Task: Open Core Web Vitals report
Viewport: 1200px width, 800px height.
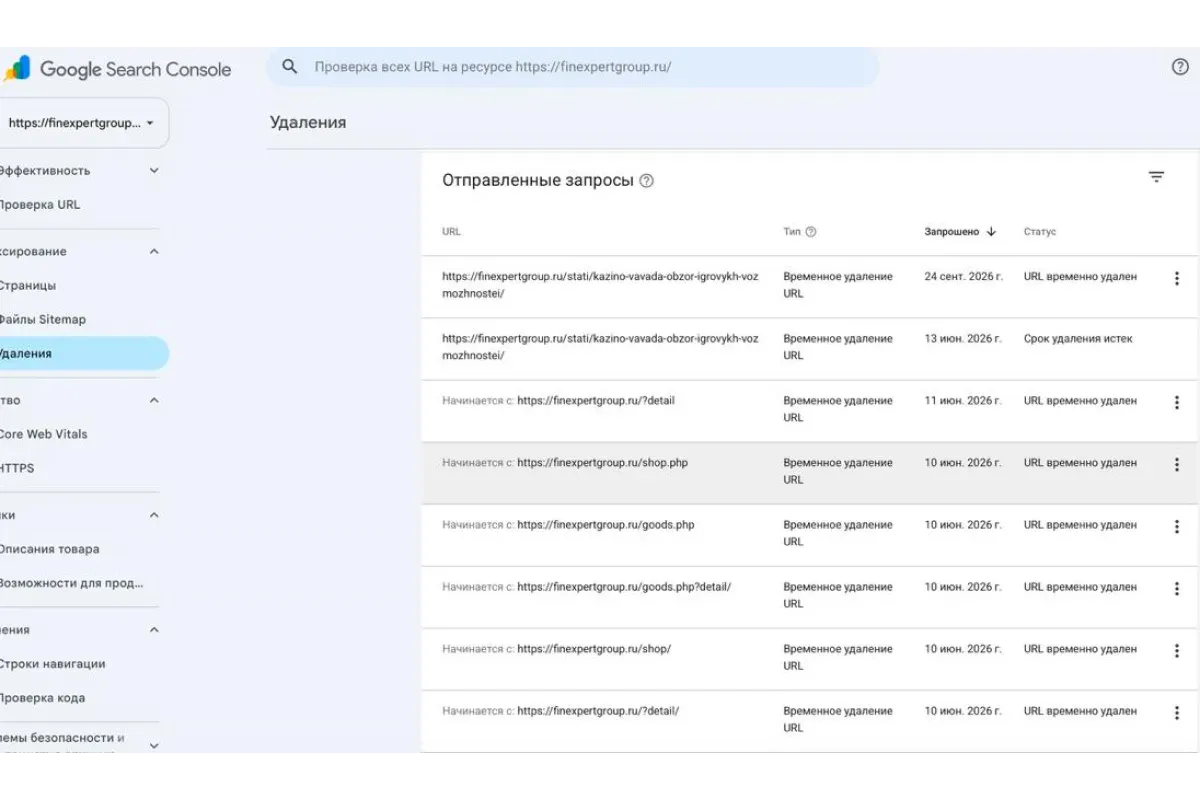Action: click(44, 434)
